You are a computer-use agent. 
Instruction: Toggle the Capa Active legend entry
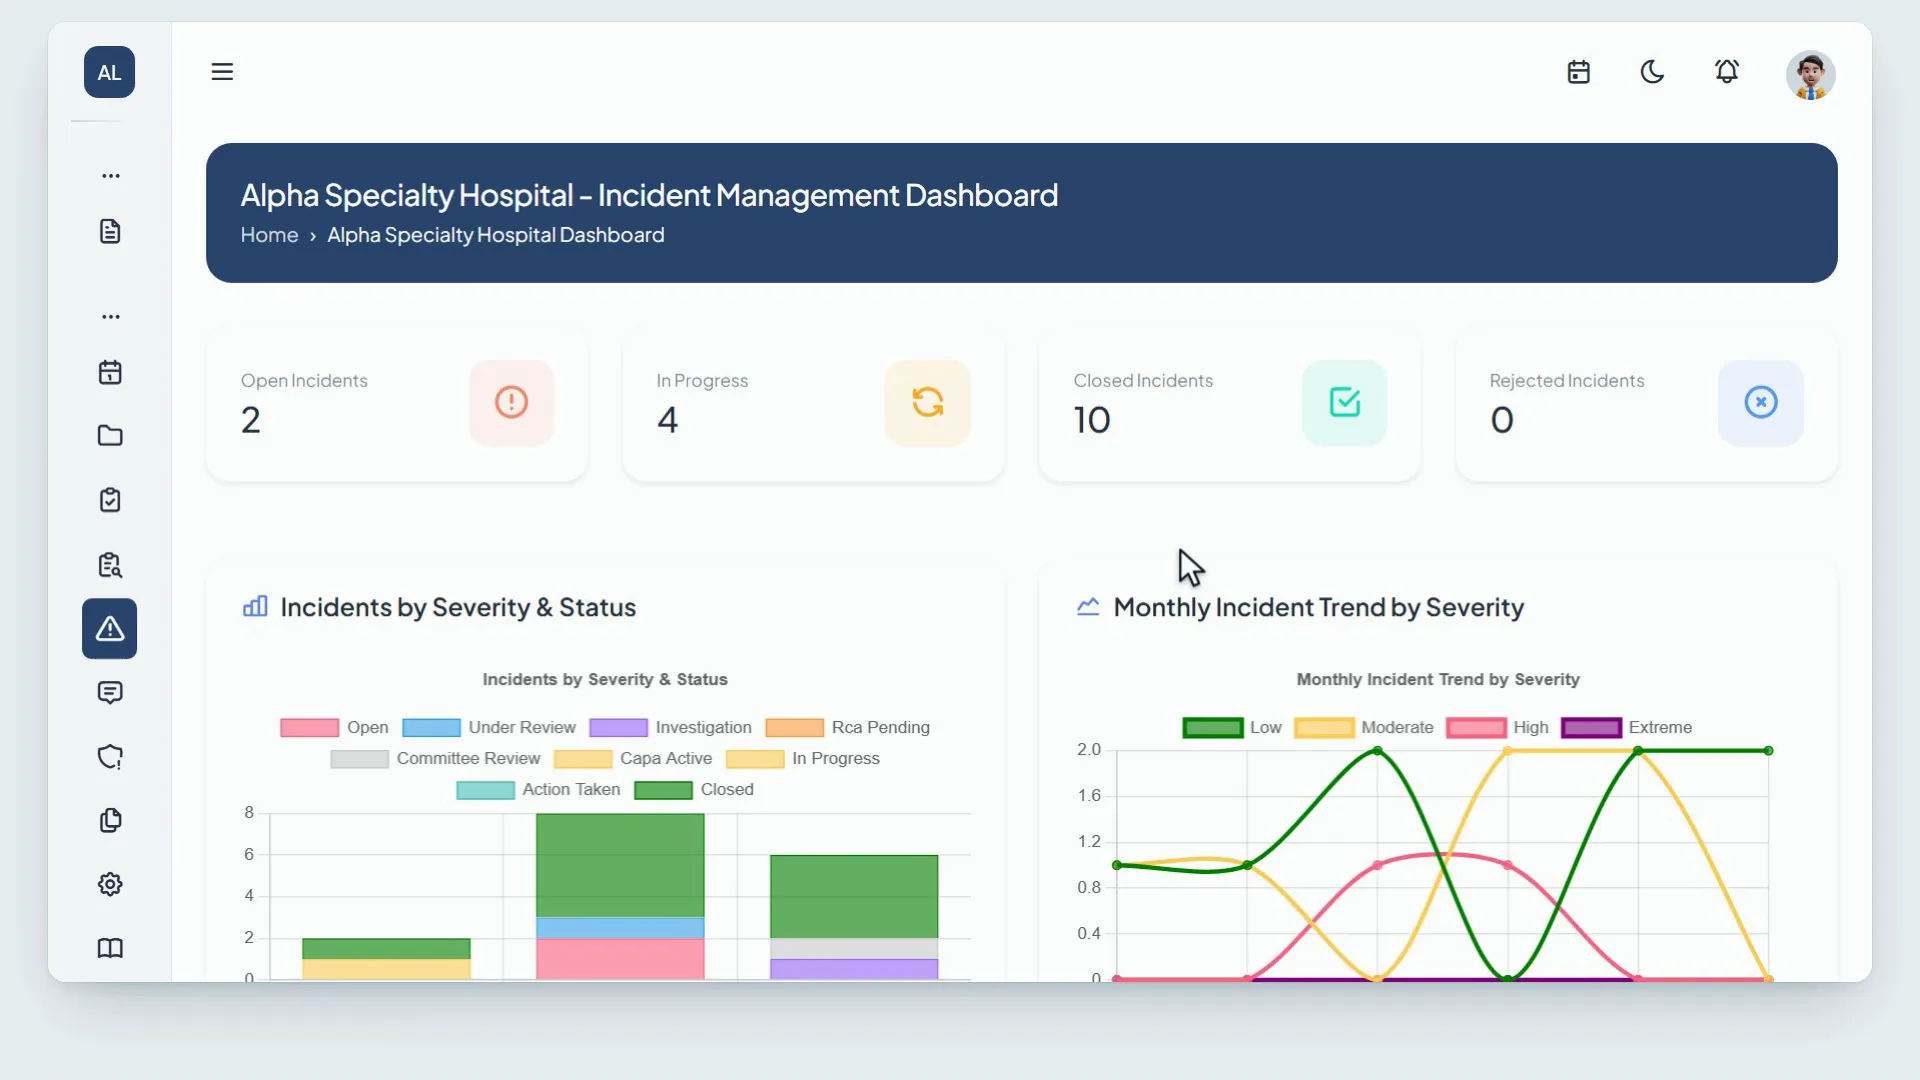coord(633,759)
